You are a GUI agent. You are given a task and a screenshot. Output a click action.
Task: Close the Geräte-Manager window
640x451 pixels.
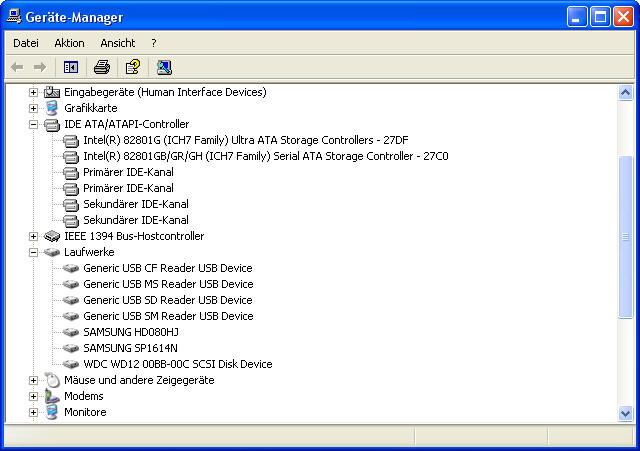tap(624, 17)
